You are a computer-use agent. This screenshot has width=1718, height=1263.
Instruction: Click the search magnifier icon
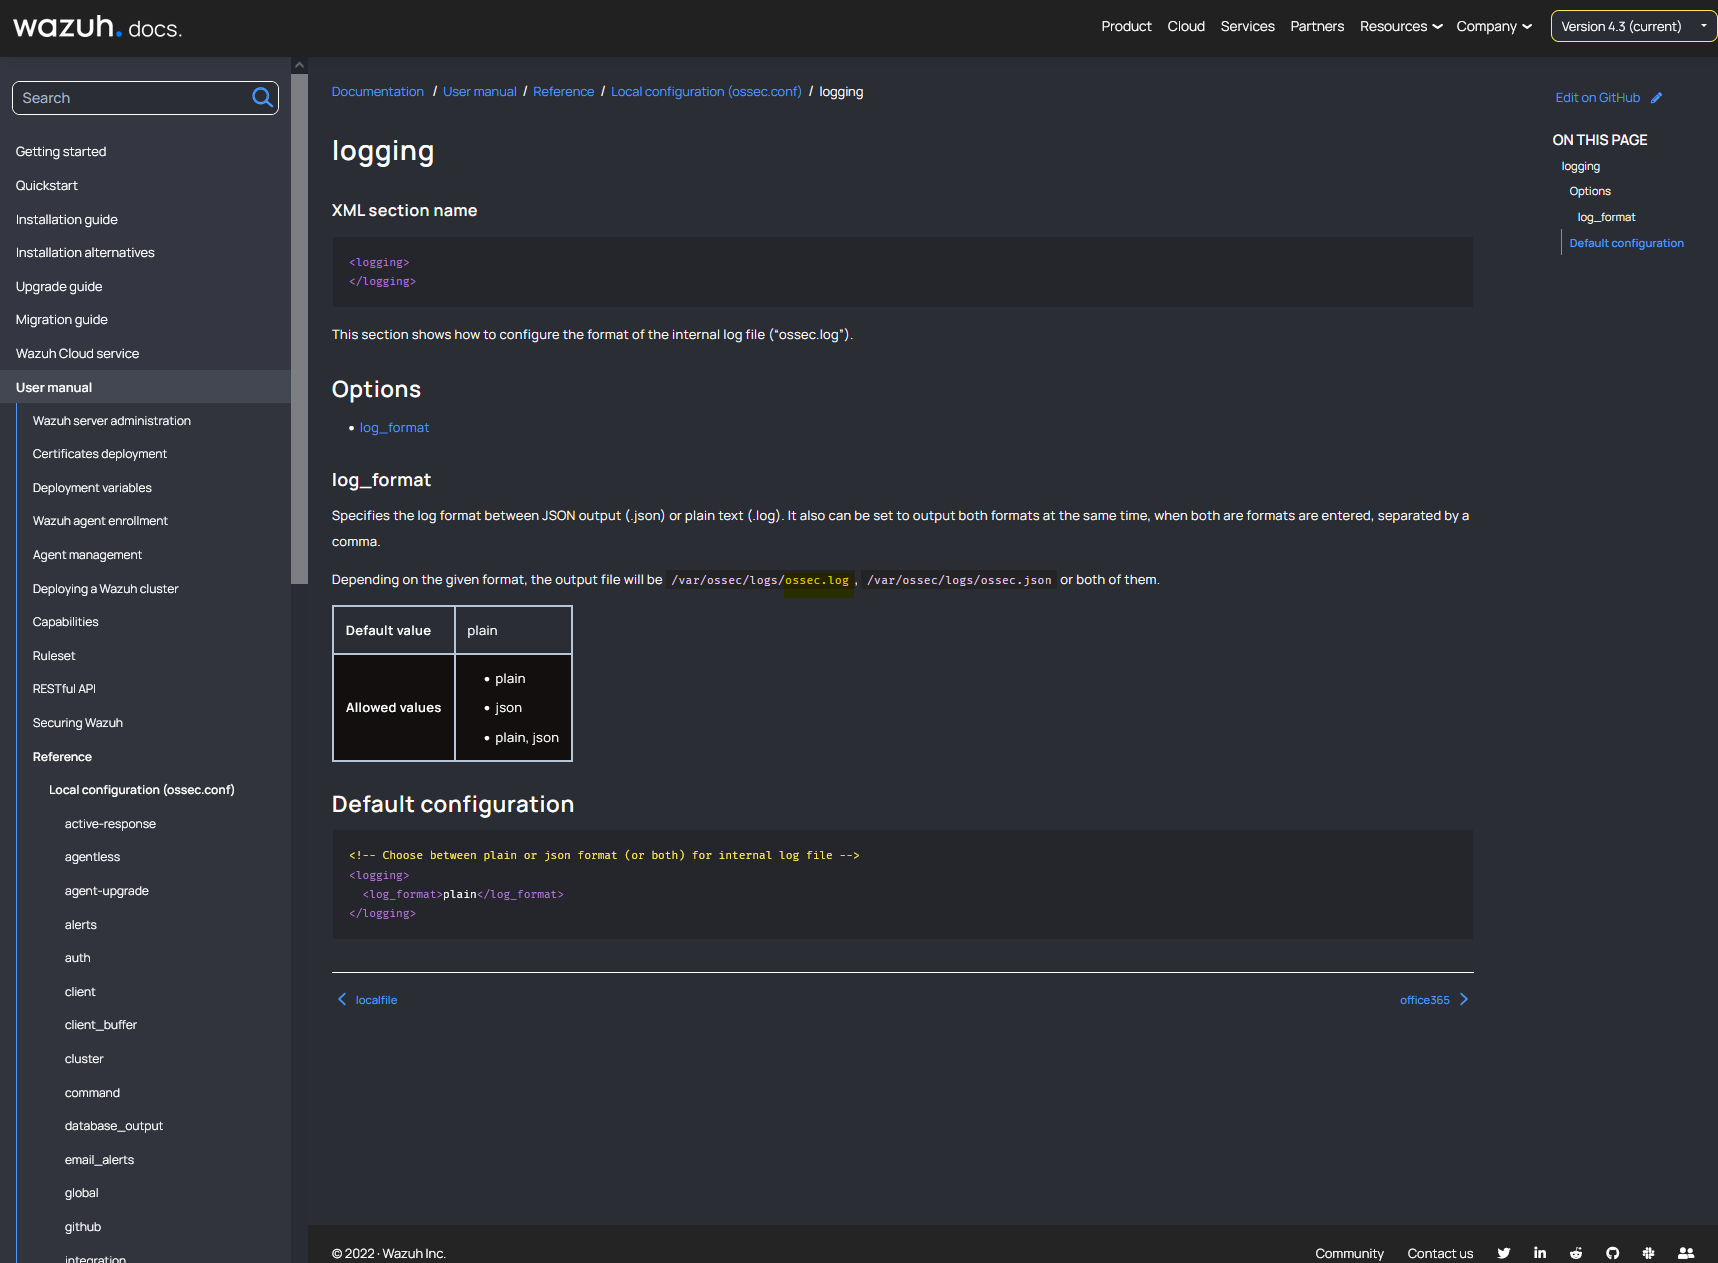tap(261, 97)
